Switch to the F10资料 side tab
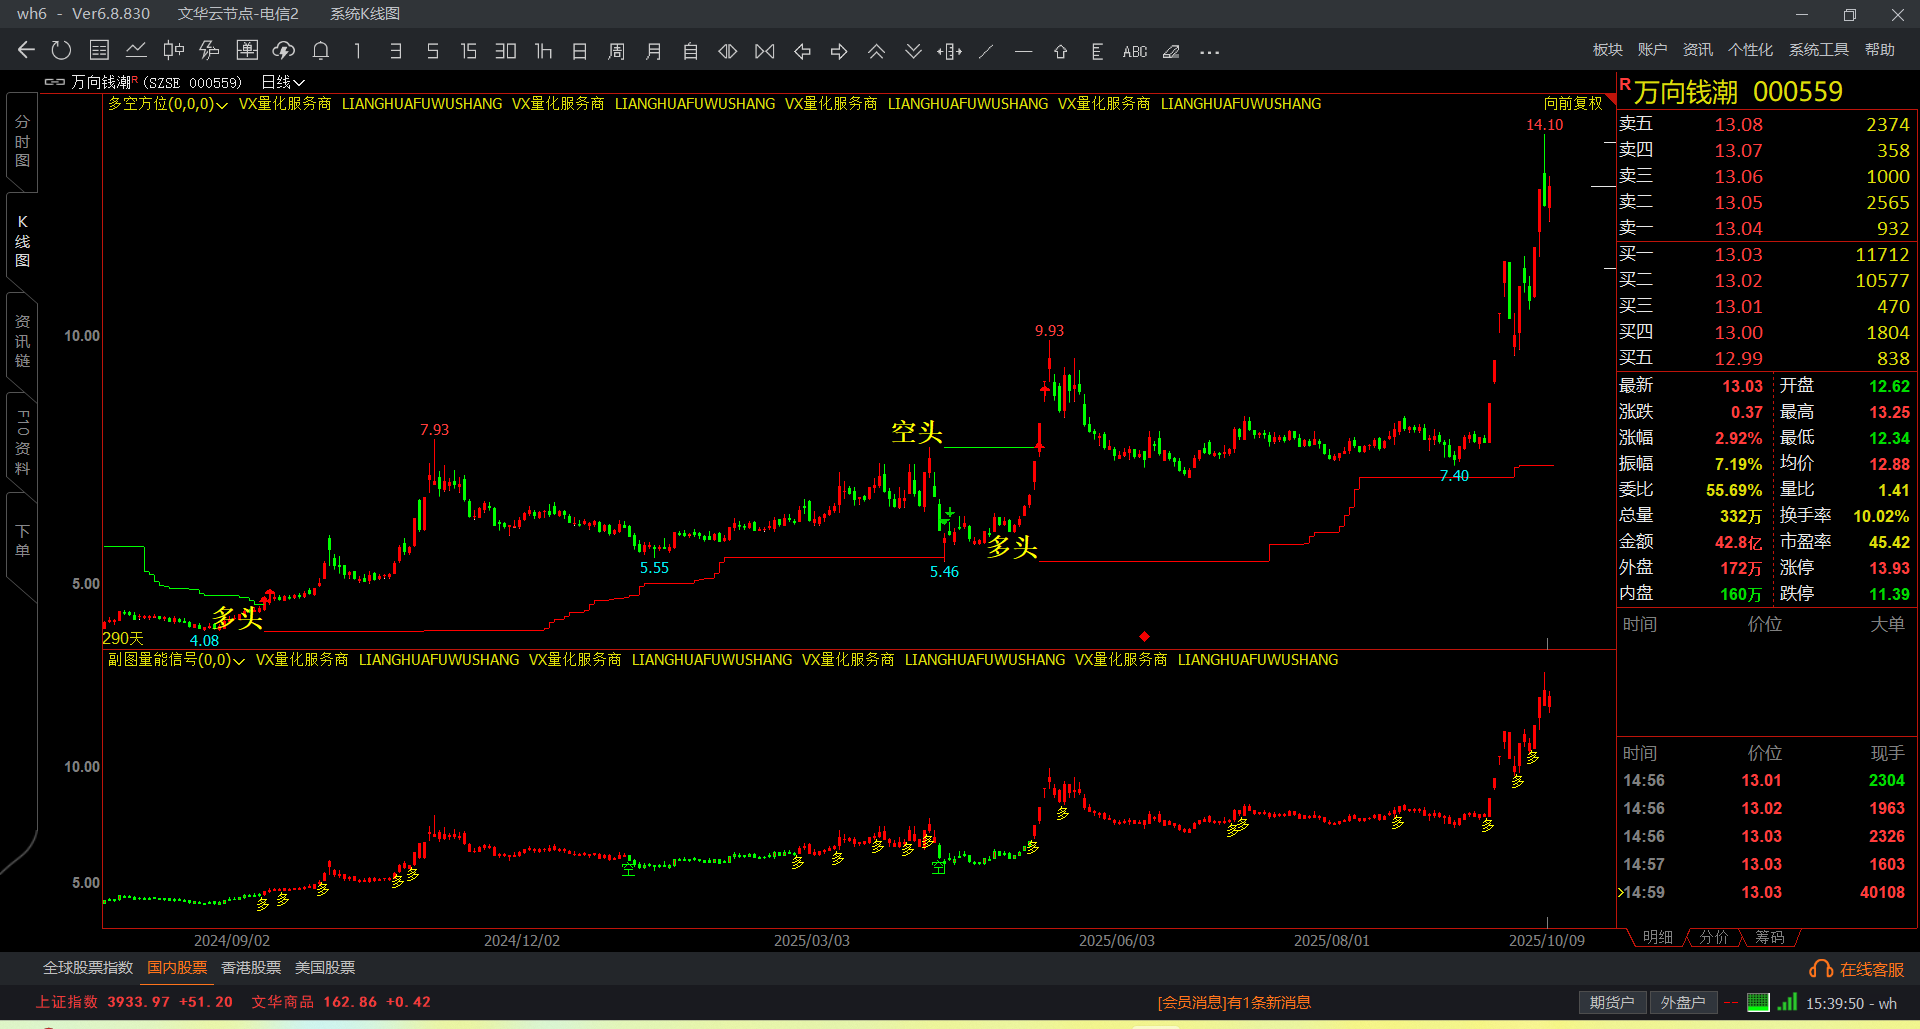 pyautogui.click(x=22, y=441)
